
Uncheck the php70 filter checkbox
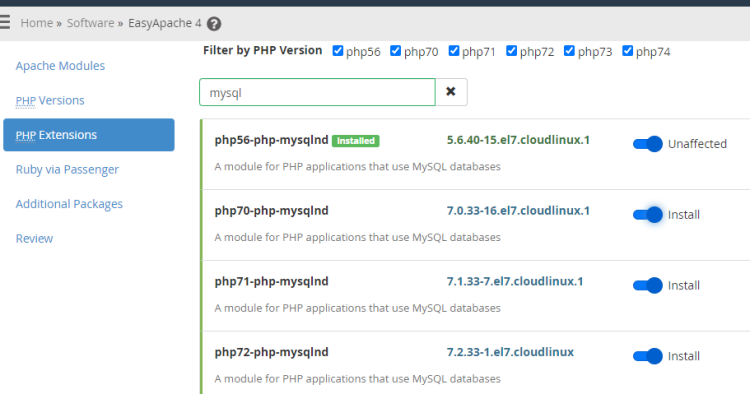[395, 51]
